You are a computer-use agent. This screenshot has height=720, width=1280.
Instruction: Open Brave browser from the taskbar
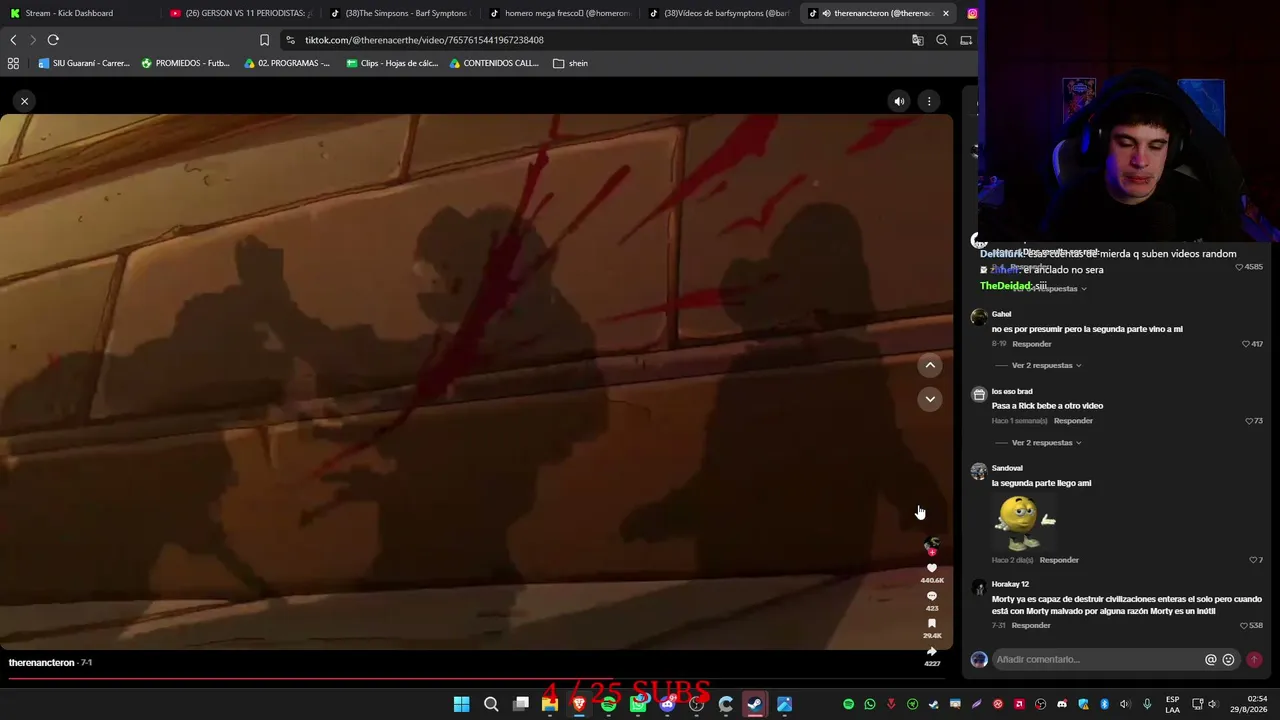(x=579, y=704)
